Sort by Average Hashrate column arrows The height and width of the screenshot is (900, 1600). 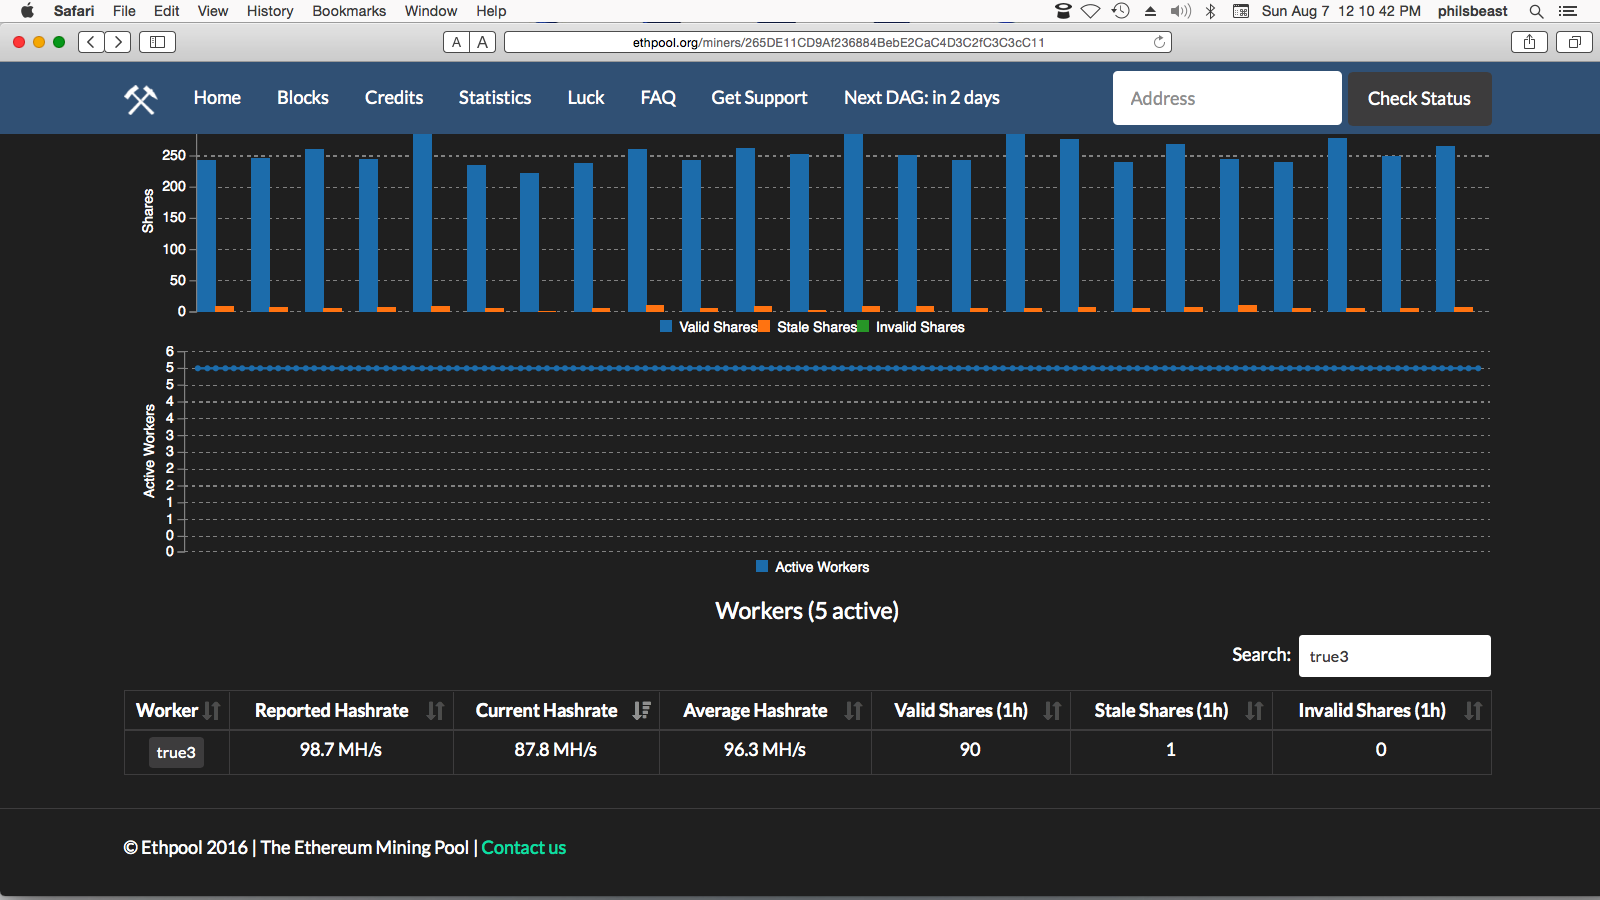point(853,710)
